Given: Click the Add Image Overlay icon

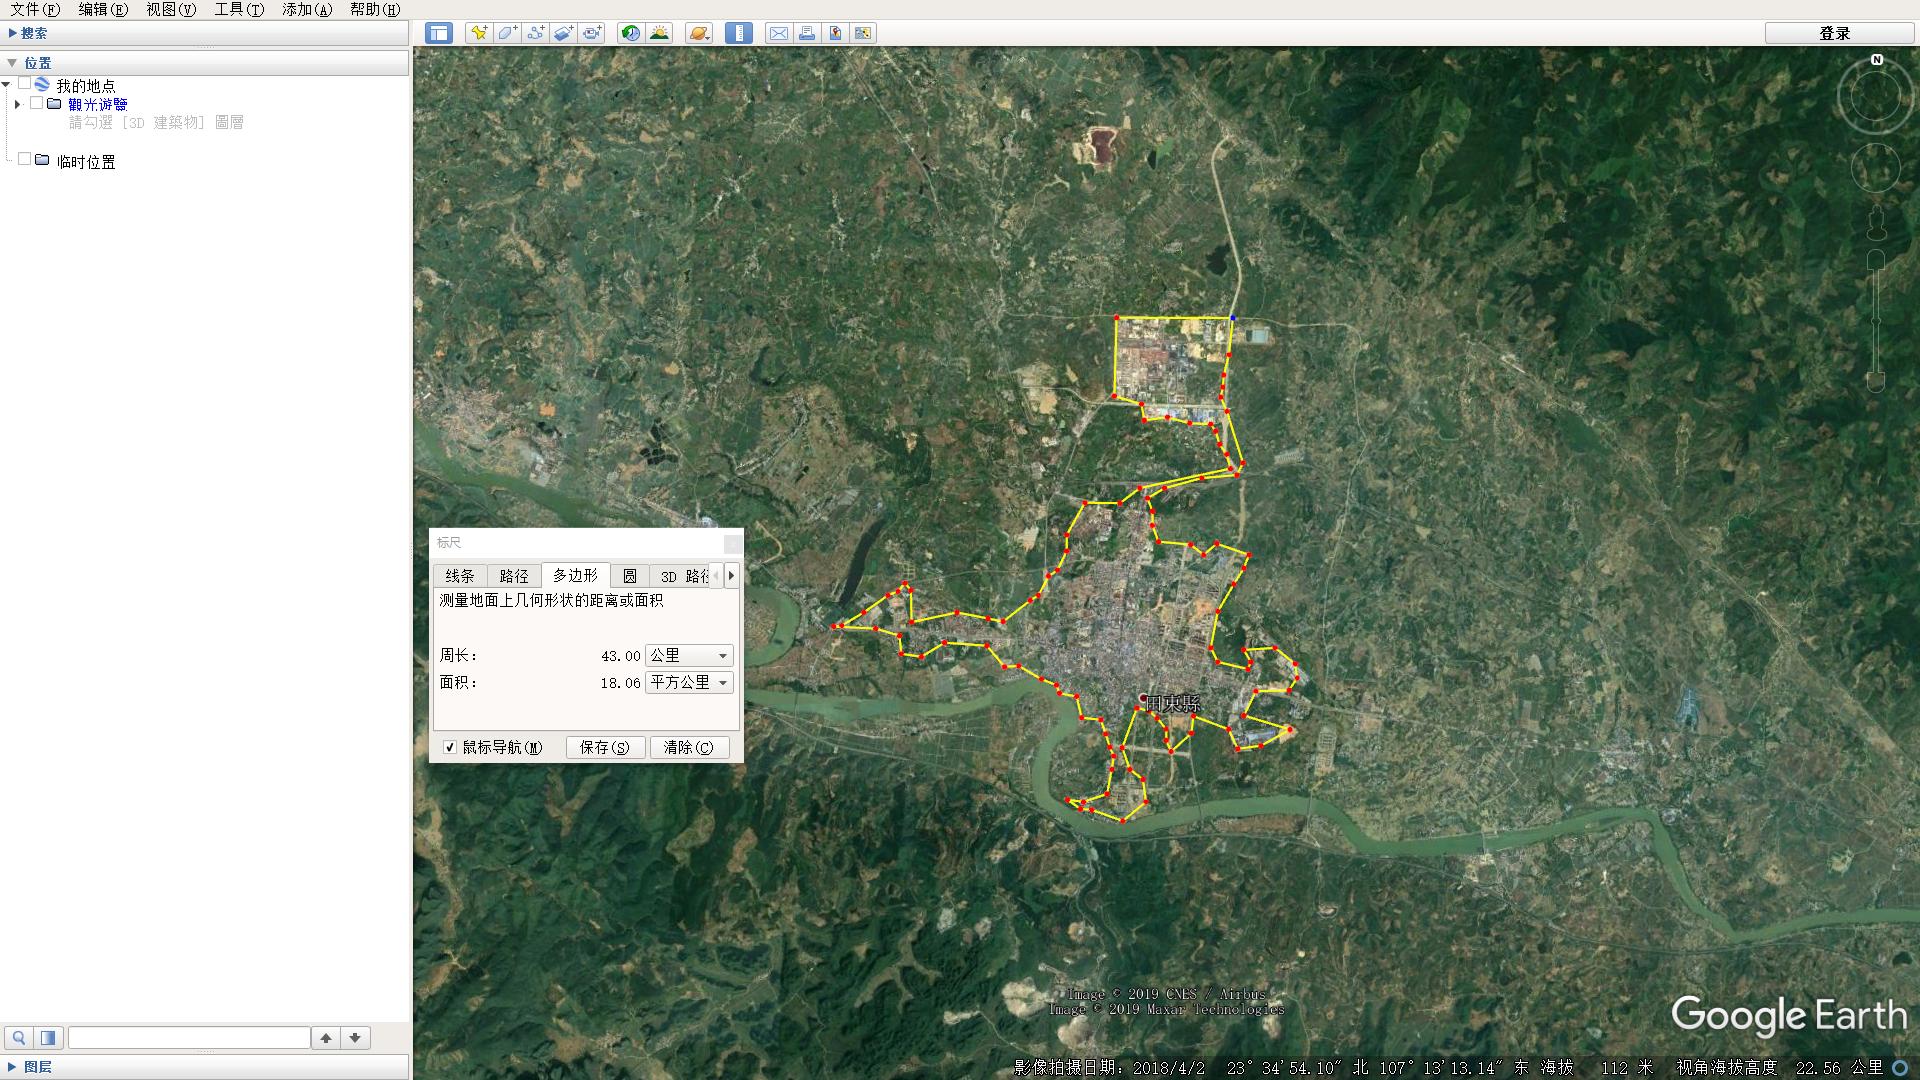Looking at the screenshot, I should point(563,33).
